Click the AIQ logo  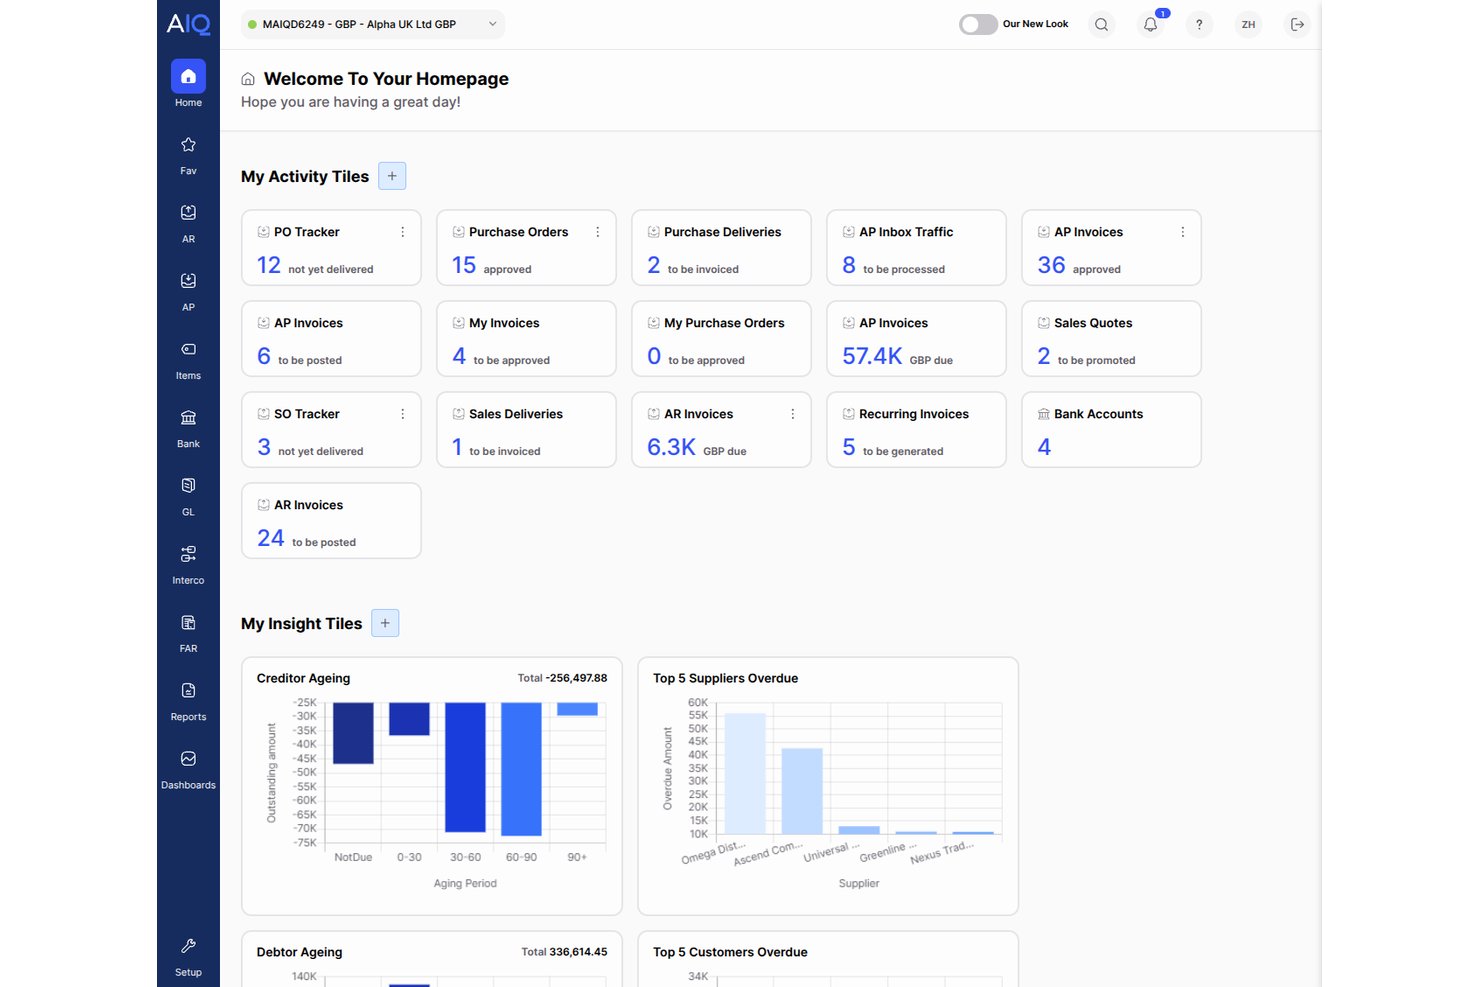point(188,24)
